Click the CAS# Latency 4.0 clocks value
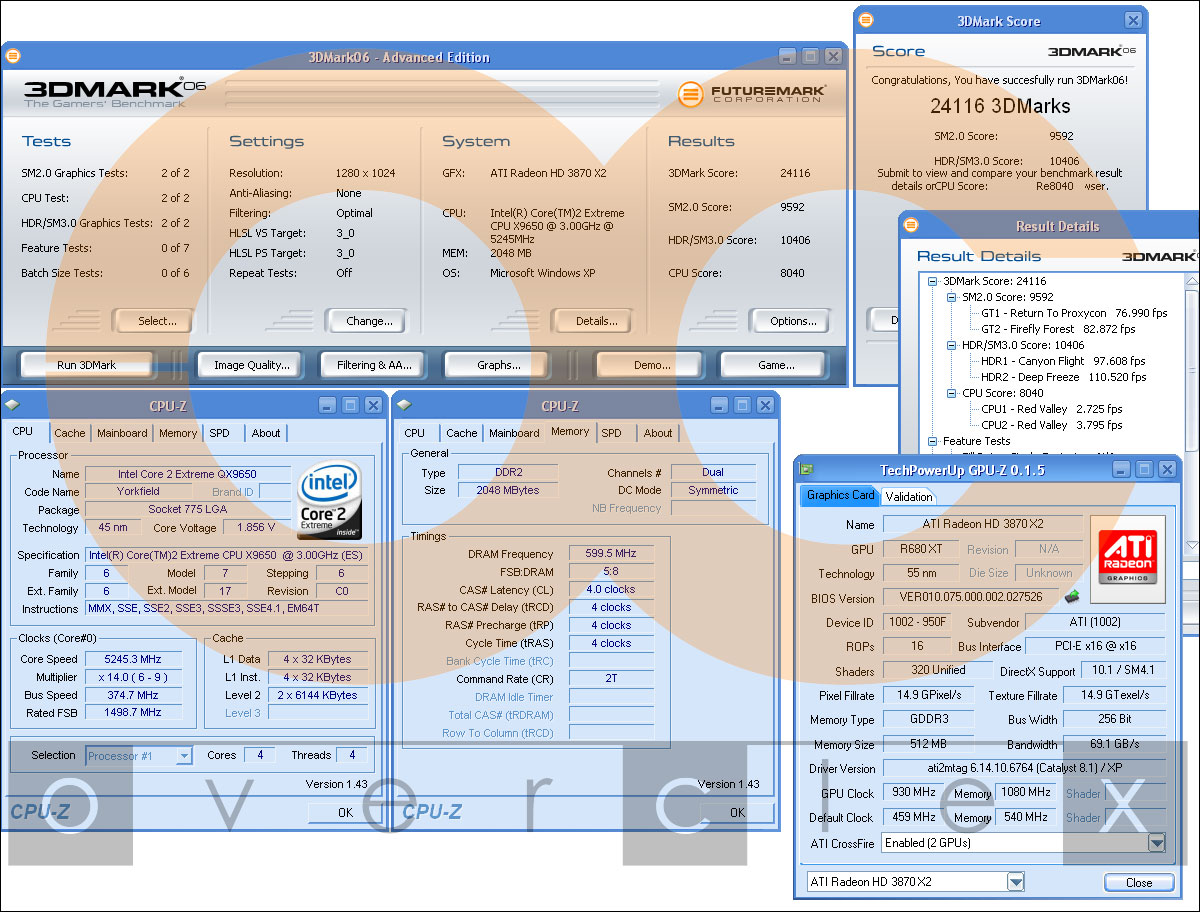1200x912 pixels. [x=612, y=589]
